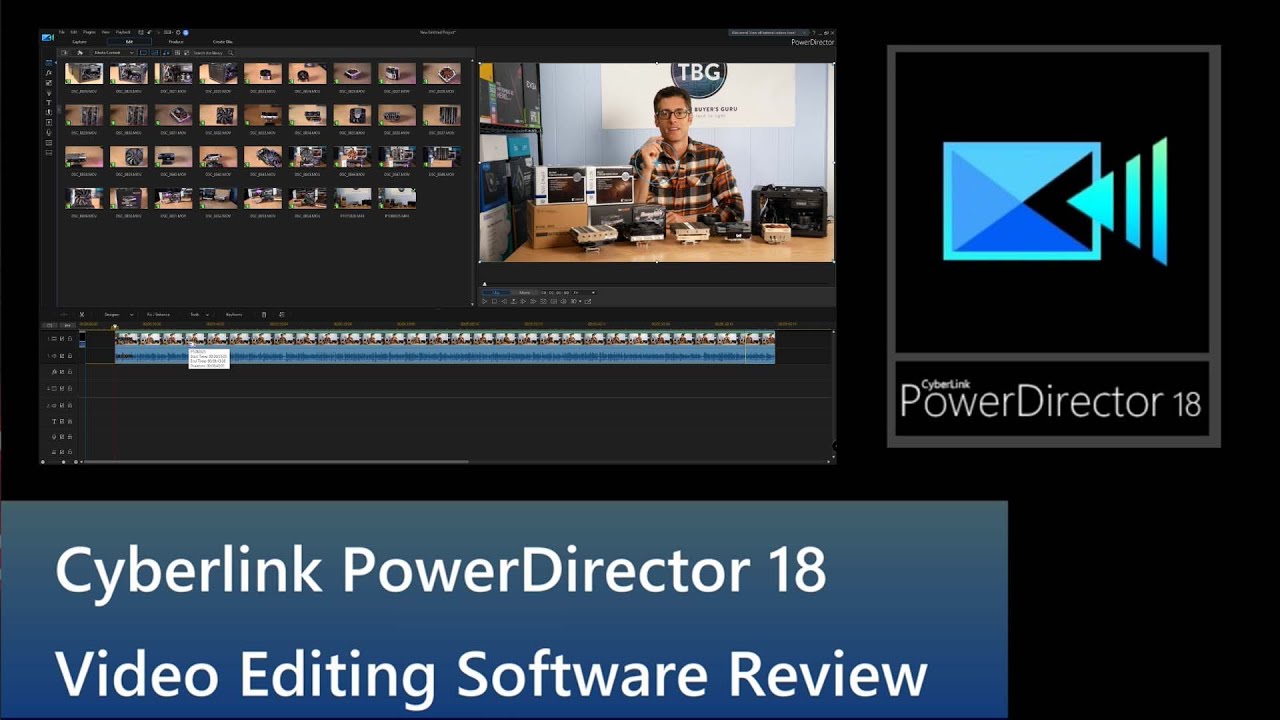Undock the preview window icon
The height and width of the screenshot is (720, 1280).
click(588, 301)
